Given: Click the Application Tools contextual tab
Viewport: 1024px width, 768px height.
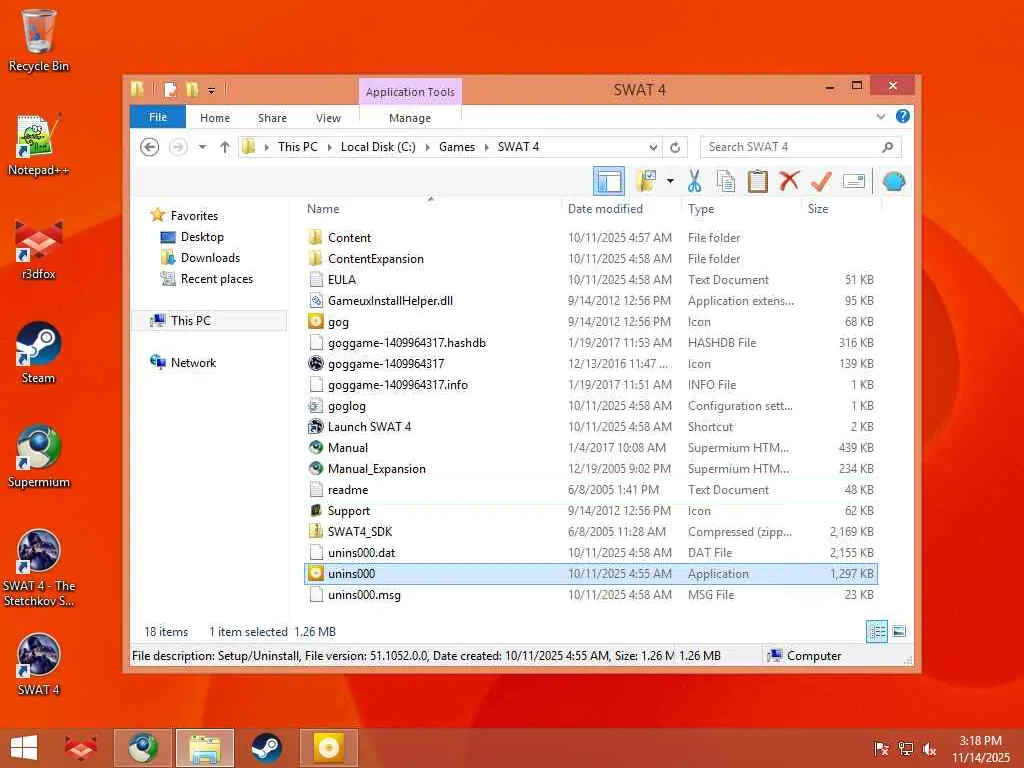Looking at the screenshot, I should click(x=410, y=92).
